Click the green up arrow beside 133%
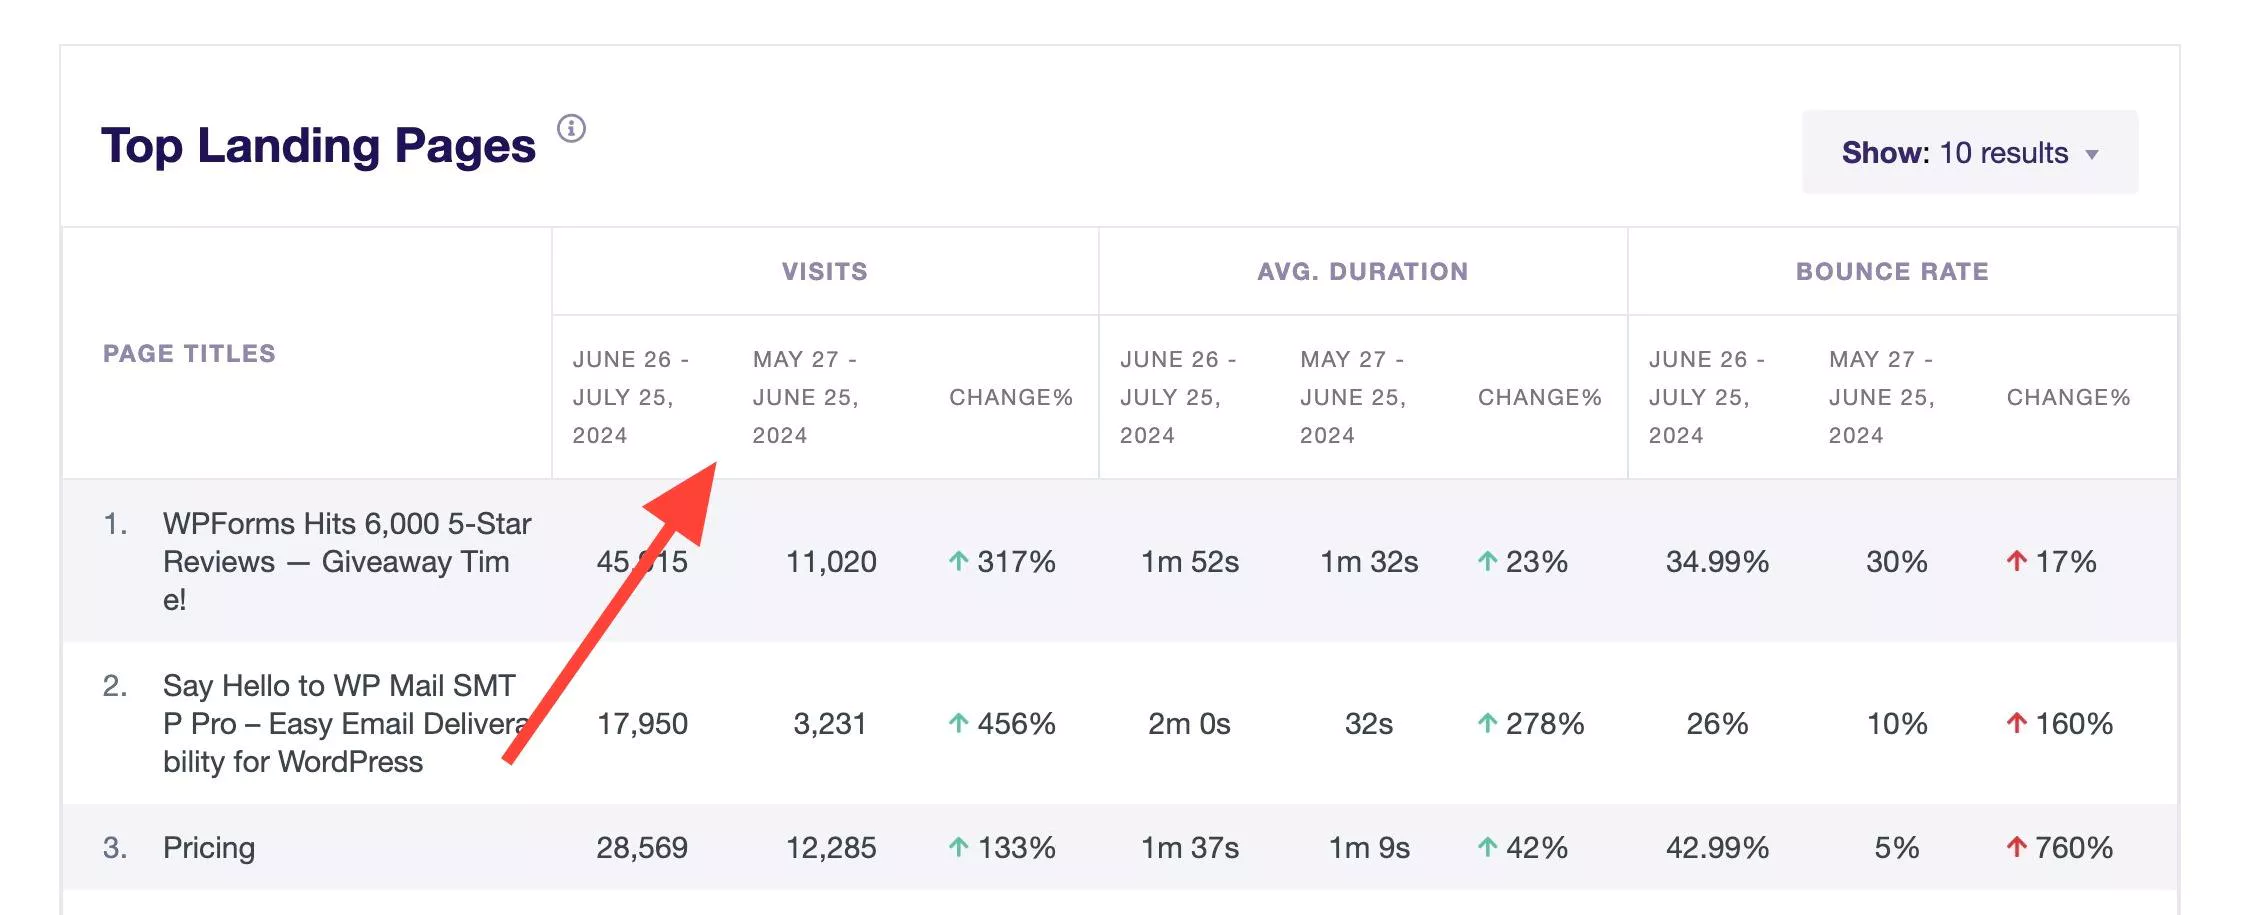 pyautogui.click(x=958, y=847)
